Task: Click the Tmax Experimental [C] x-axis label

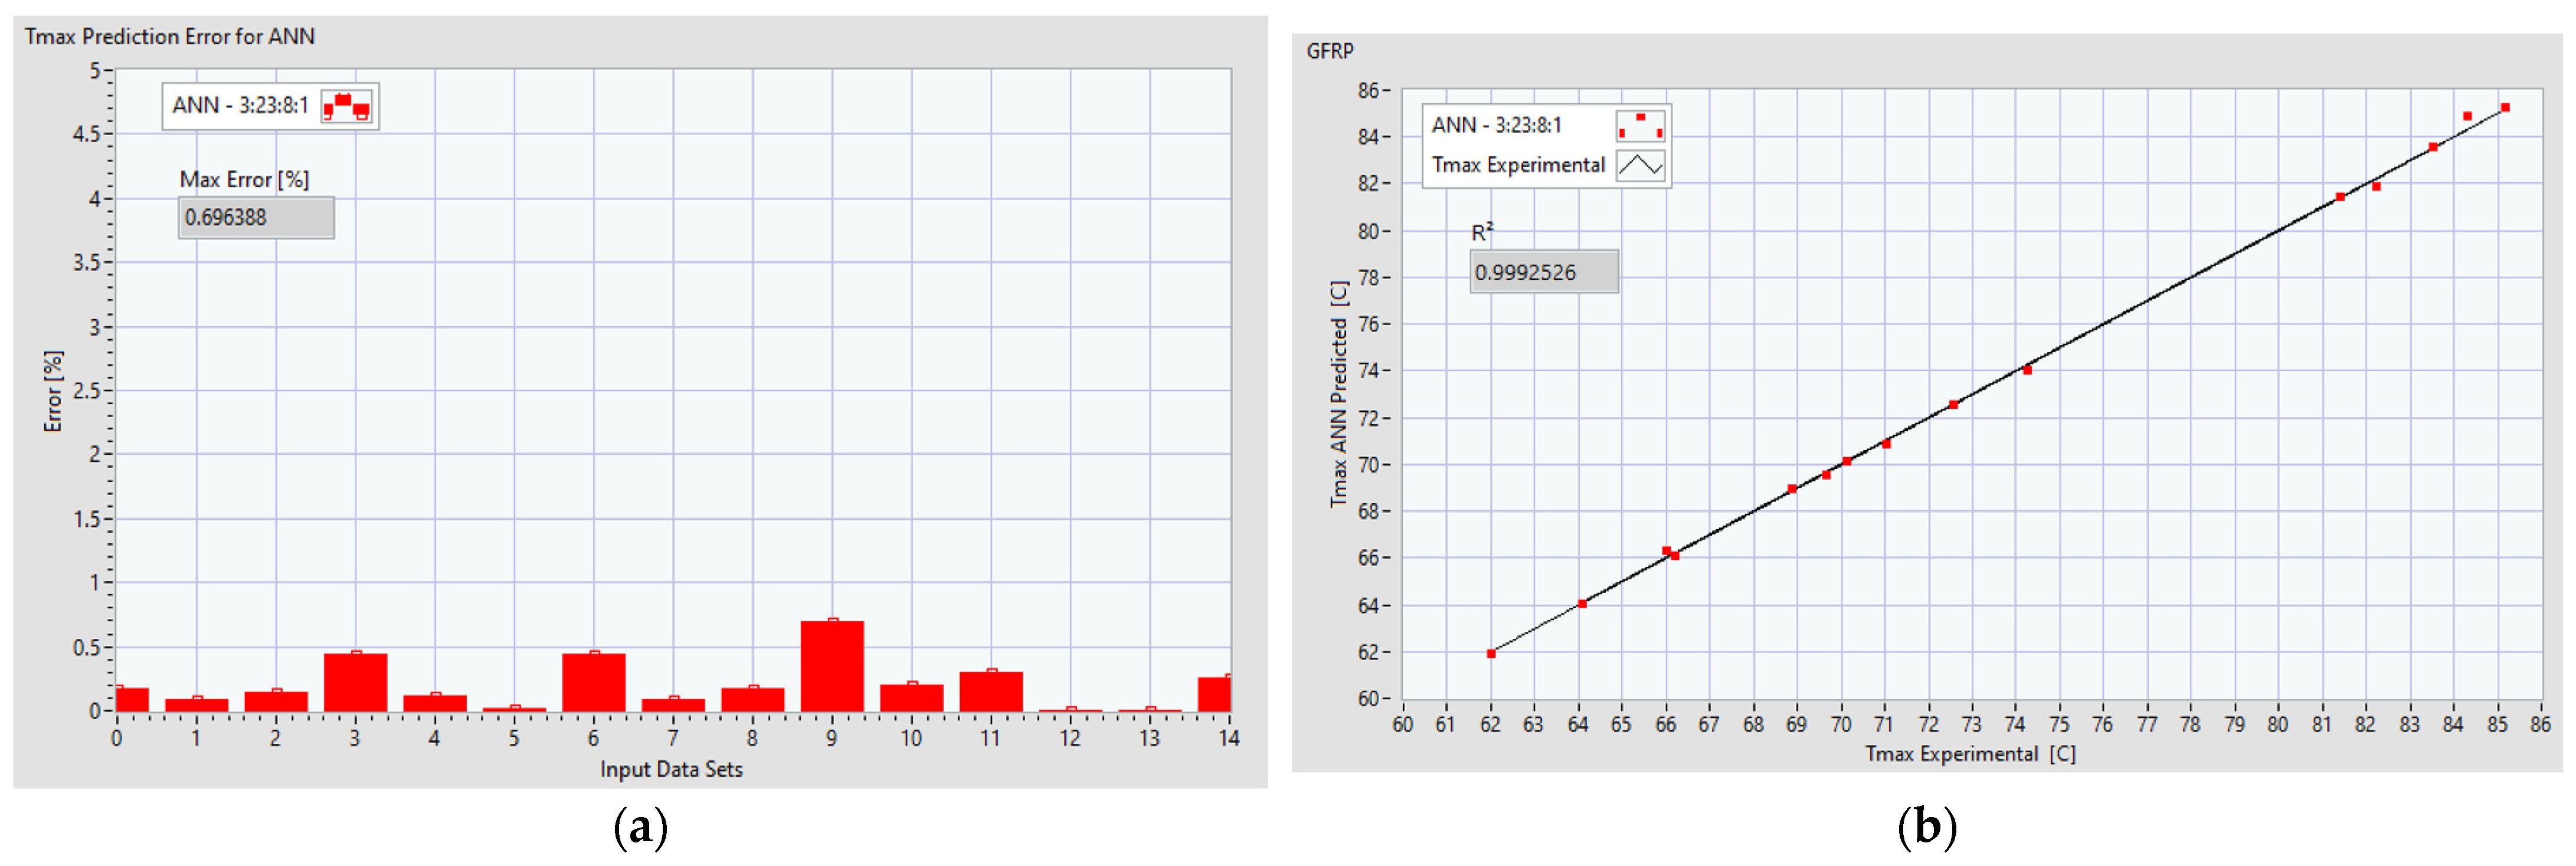Action: [x=1969, y=754]
